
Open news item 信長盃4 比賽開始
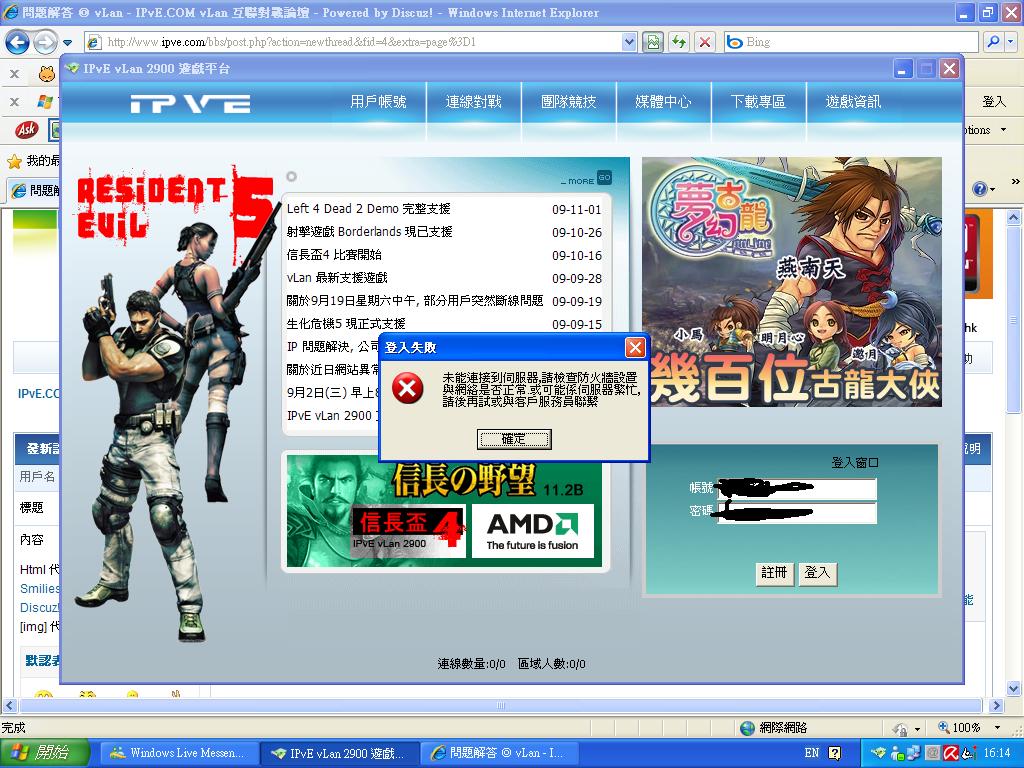tap(334, 255)
